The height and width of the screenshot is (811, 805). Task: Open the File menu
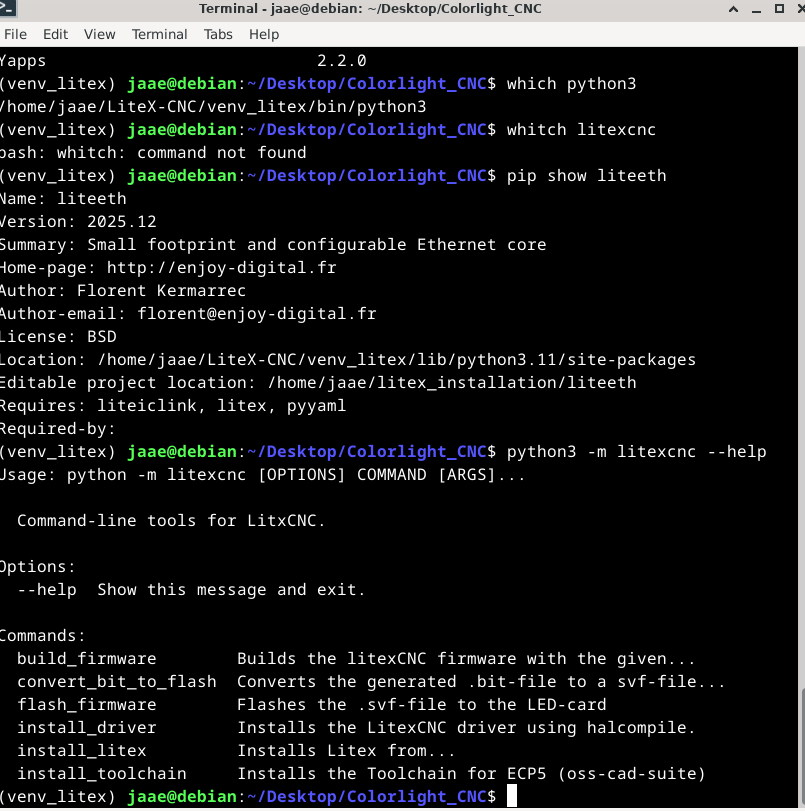pos(15,34)
